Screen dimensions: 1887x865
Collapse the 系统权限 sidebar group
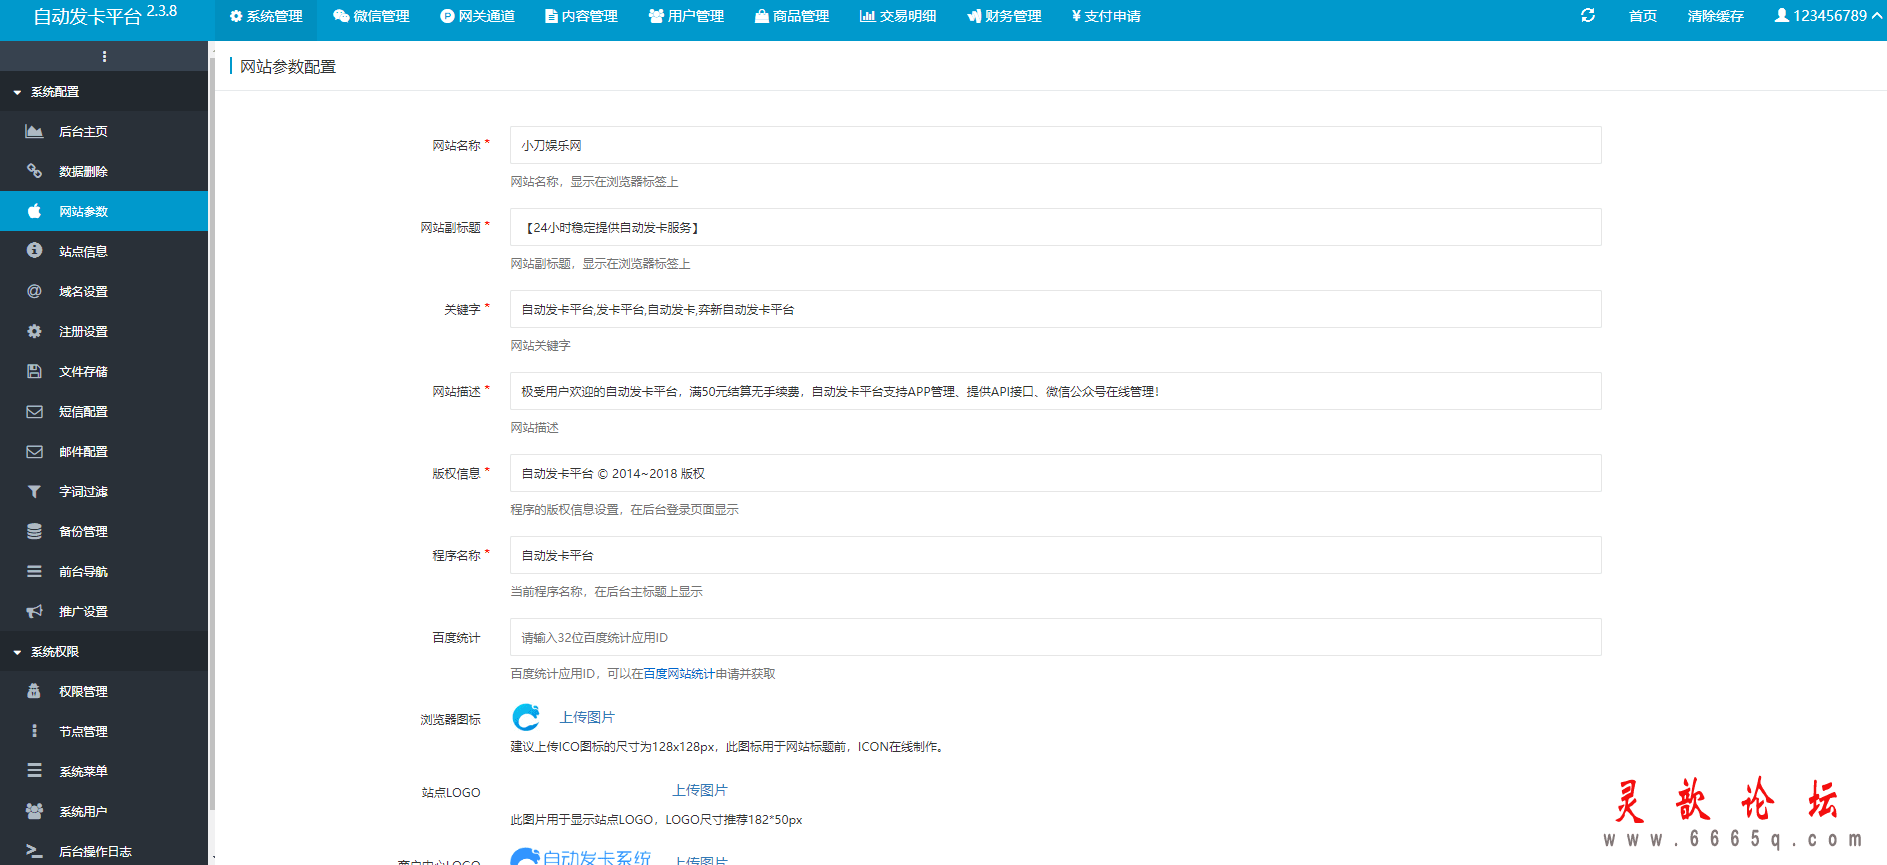(104, 651)
